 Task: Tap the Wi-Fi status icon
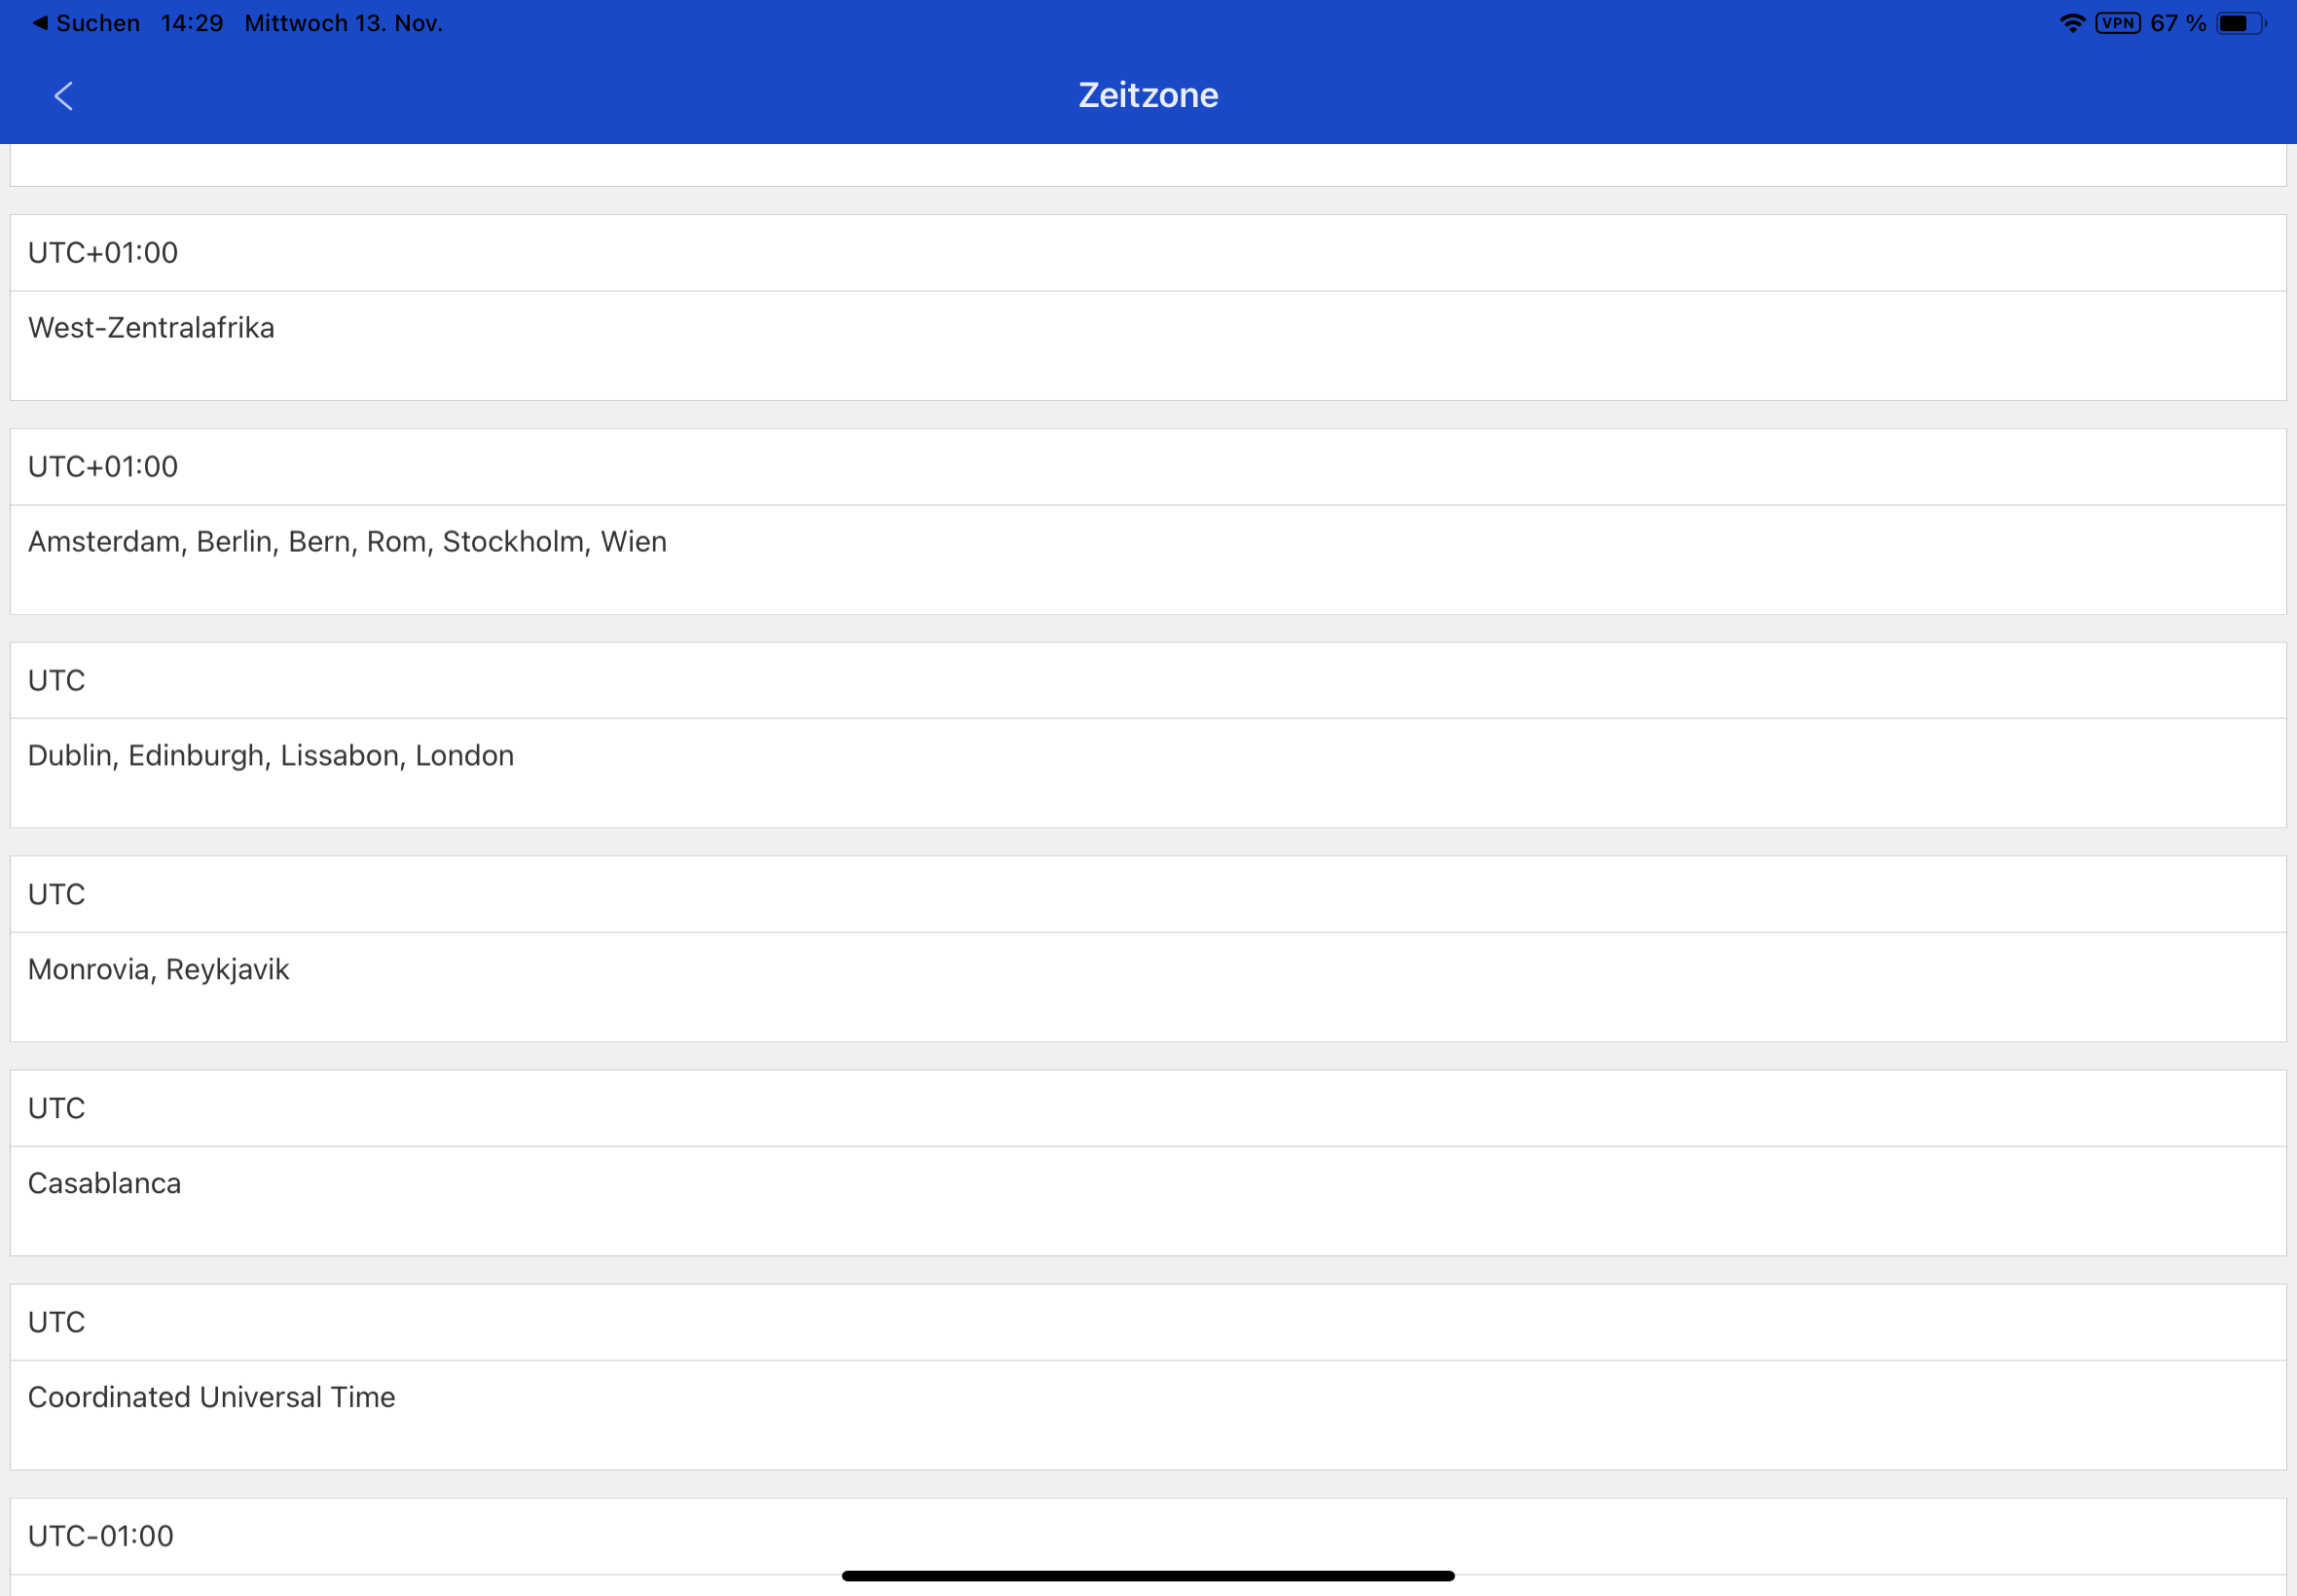(2072, 23)
